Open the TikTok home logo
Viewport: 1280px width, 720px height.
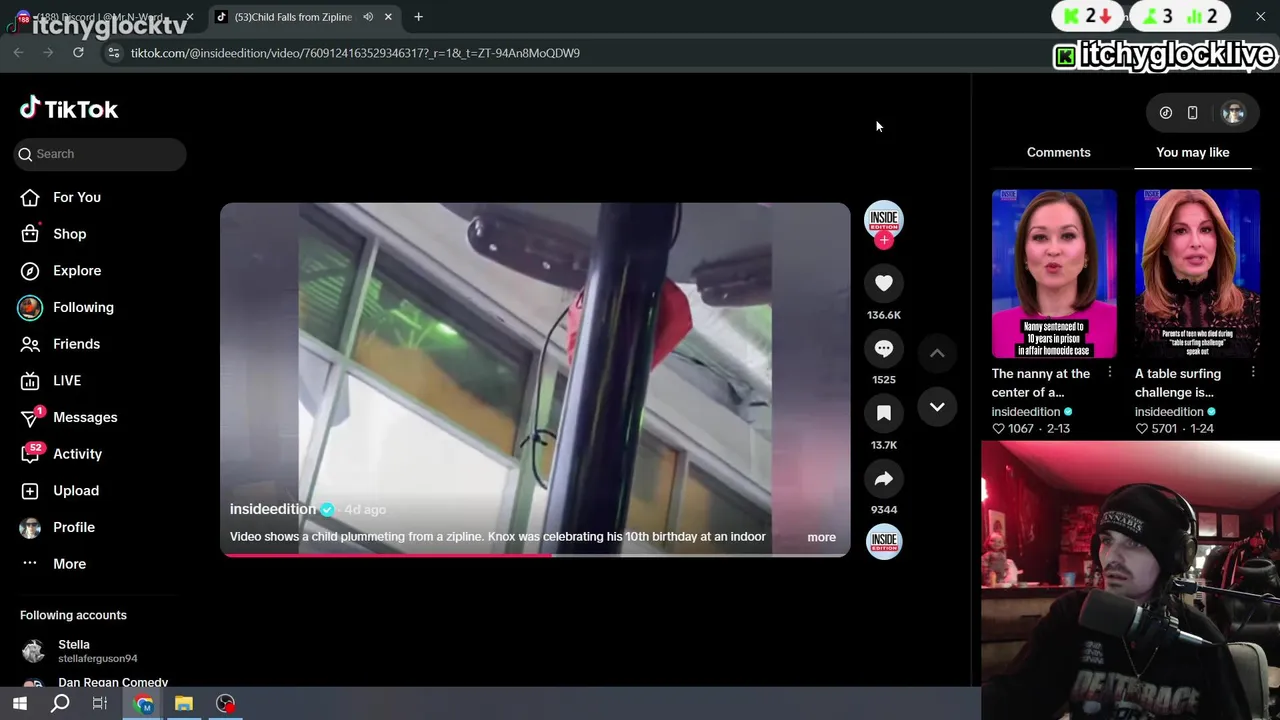[69, 109]
